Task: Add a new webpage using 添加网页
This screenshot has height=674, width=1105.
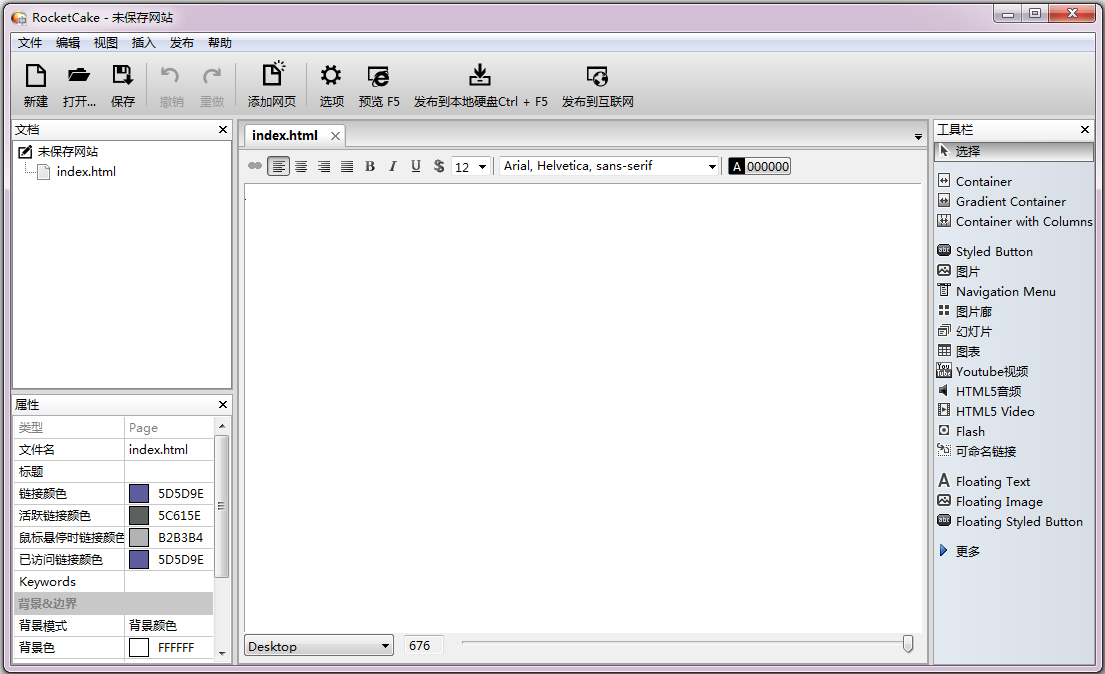Action: [x=272, y=84]
